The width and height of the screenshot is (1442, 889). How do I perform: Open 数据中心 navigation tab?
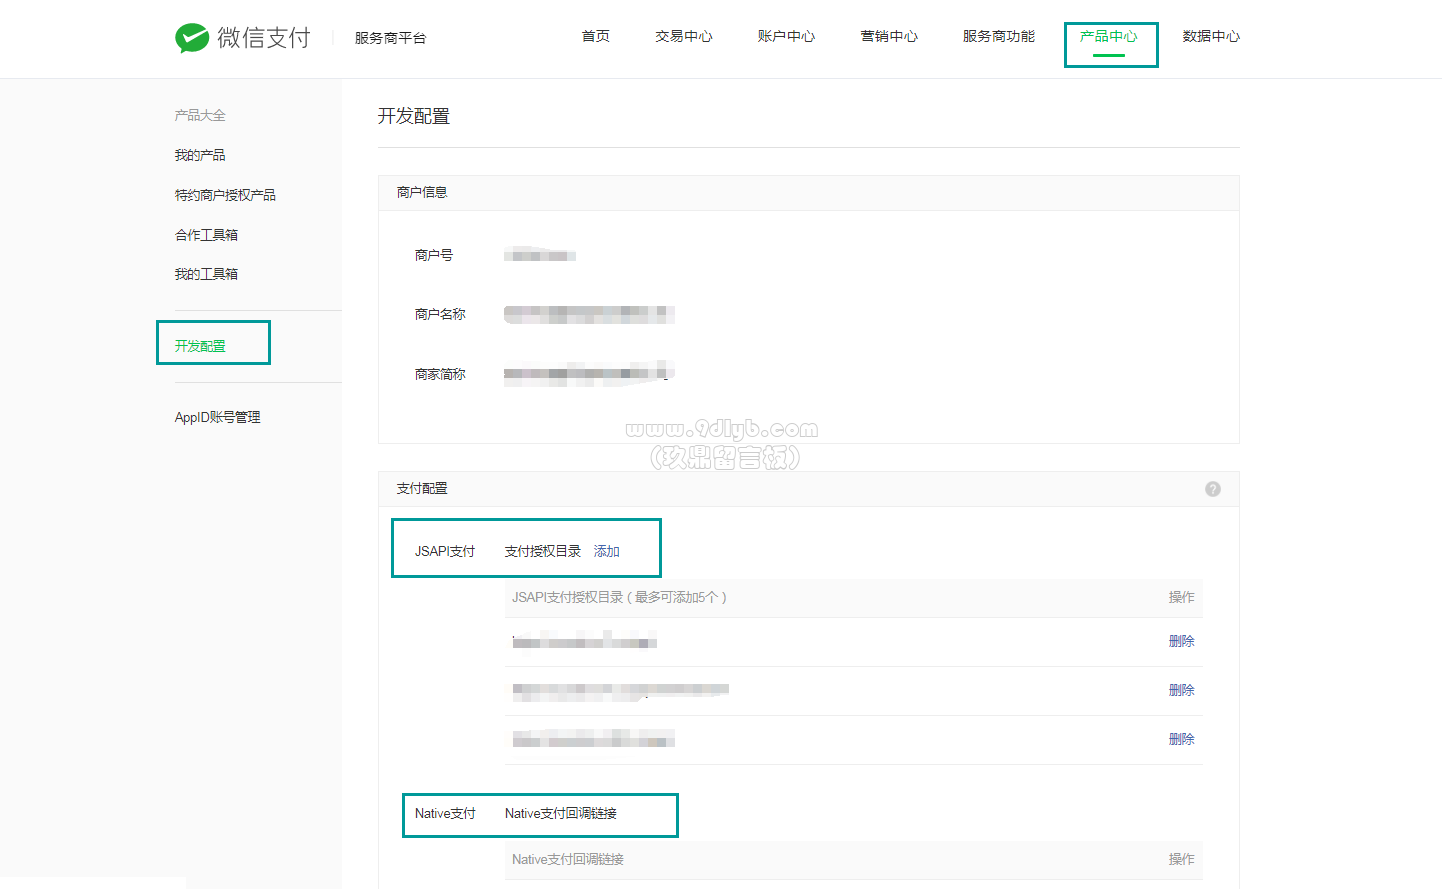point(1211,36)
